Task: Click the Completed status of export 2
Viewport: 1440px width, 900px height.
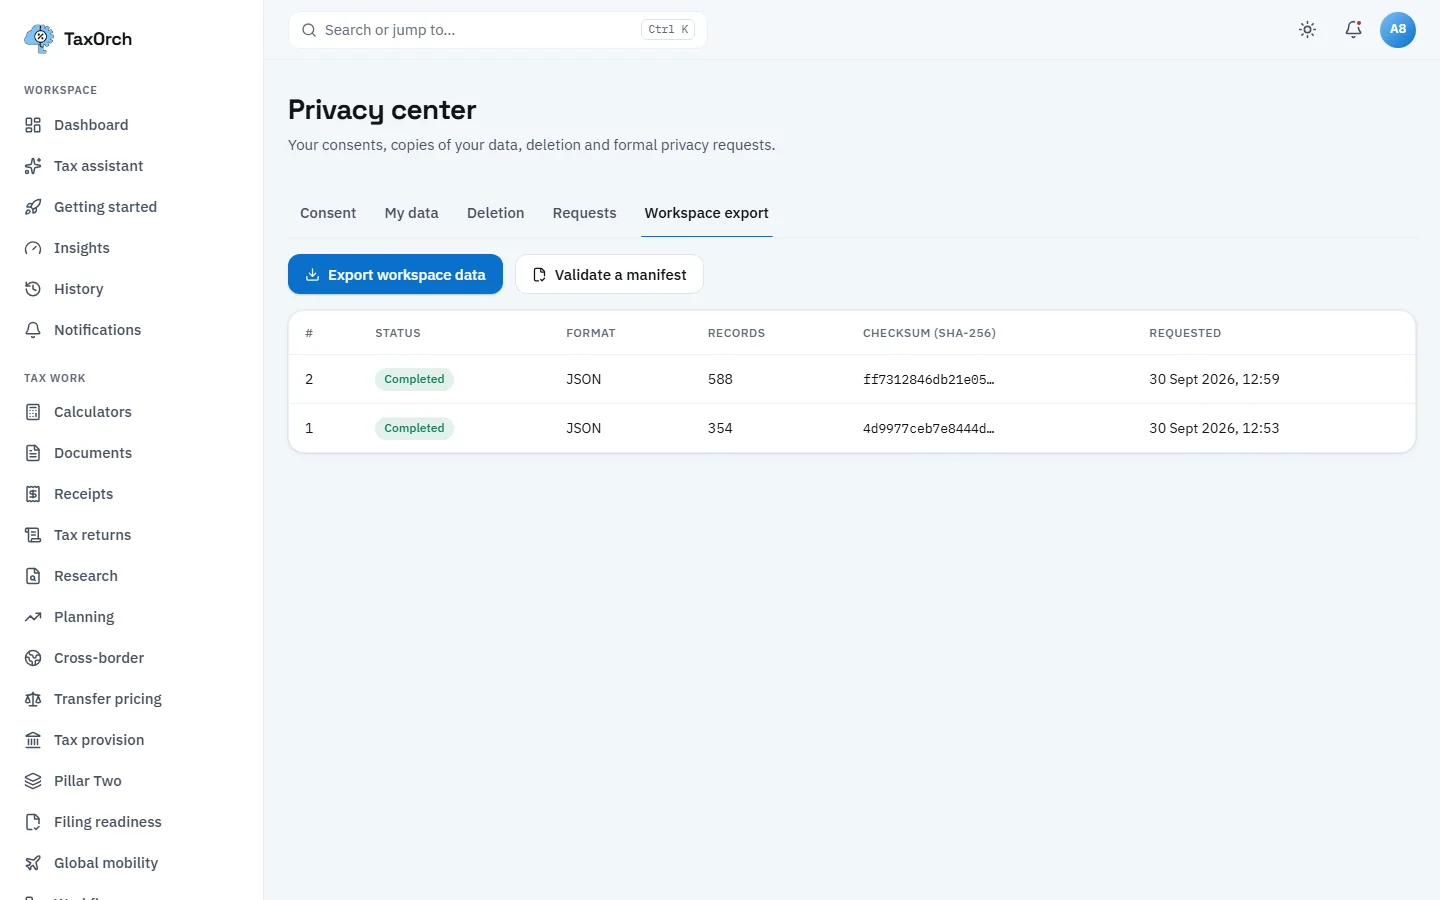Action: (414, 380)
